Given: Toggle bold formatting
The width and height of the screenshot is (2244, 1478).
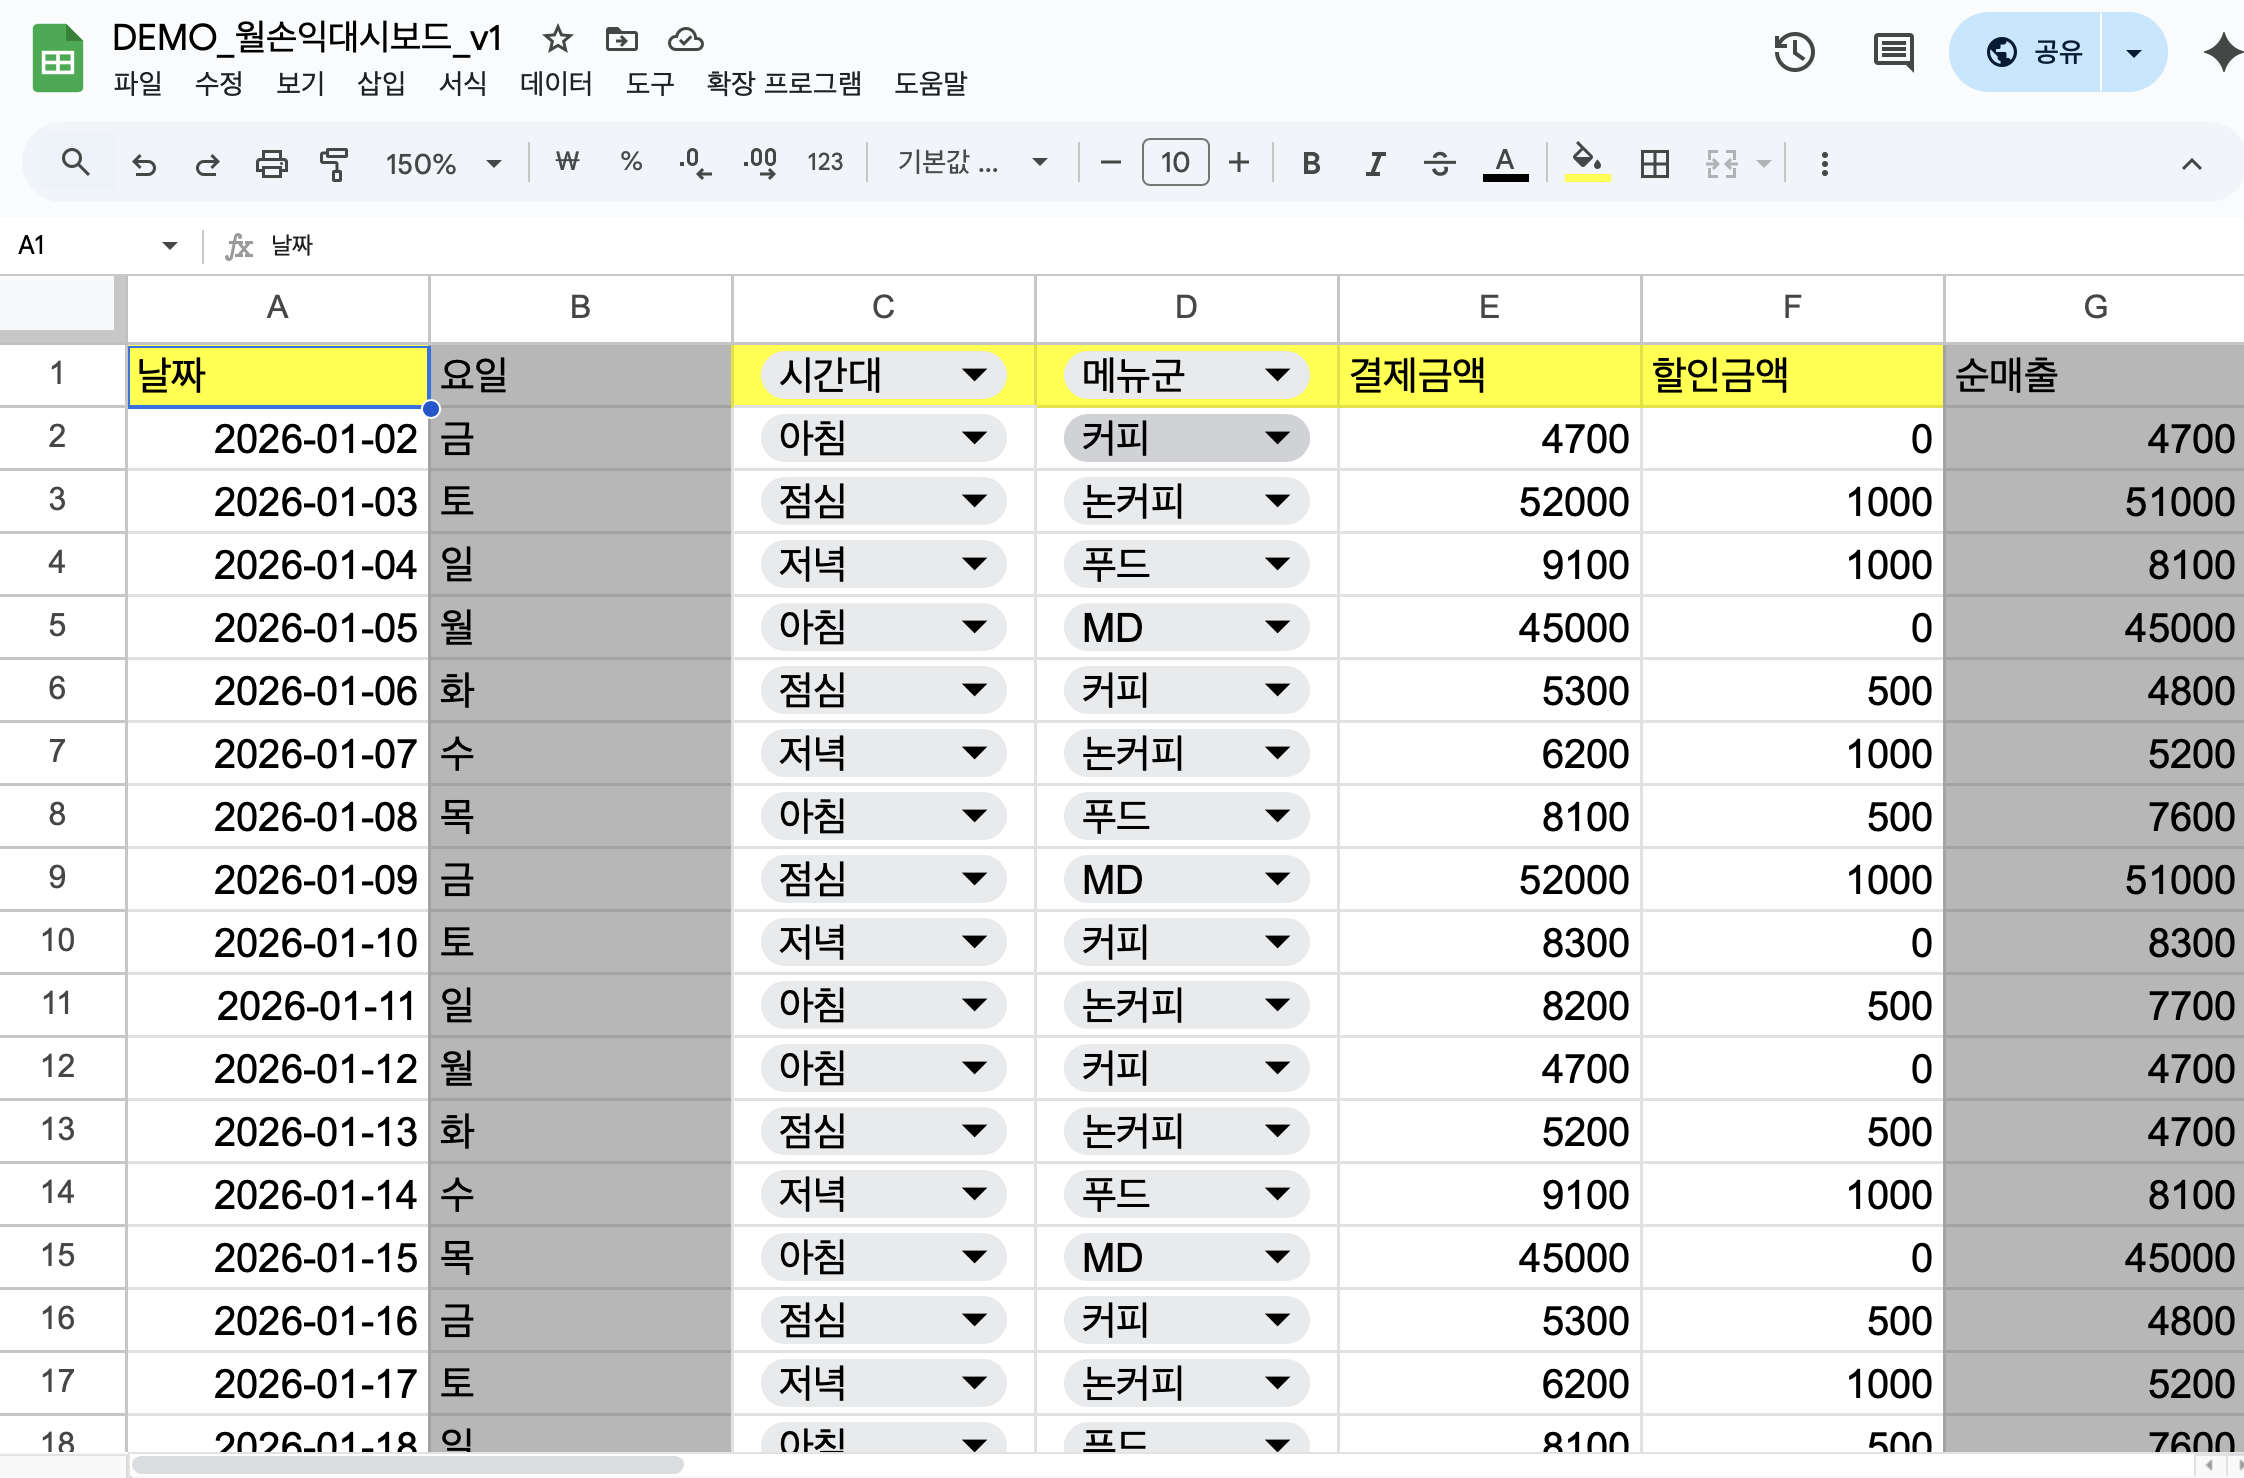Looking at the screenshot, I should tap(1311, 162).
